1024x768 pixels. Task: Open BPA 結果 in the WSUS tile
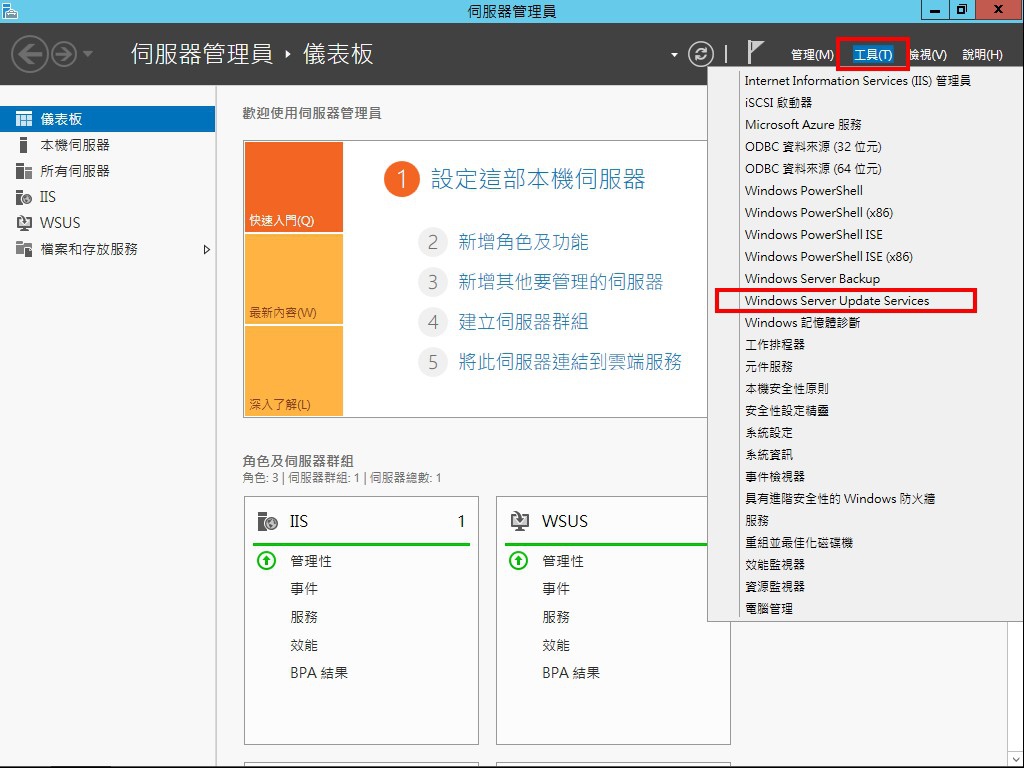click(571, 673)
